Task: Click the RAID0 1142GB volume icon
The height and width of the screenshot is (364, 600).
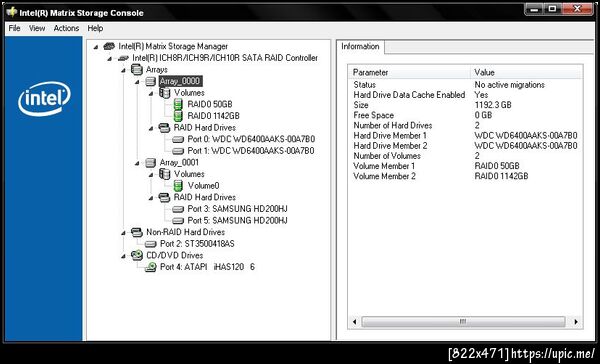Action: [x=178, y=116]
